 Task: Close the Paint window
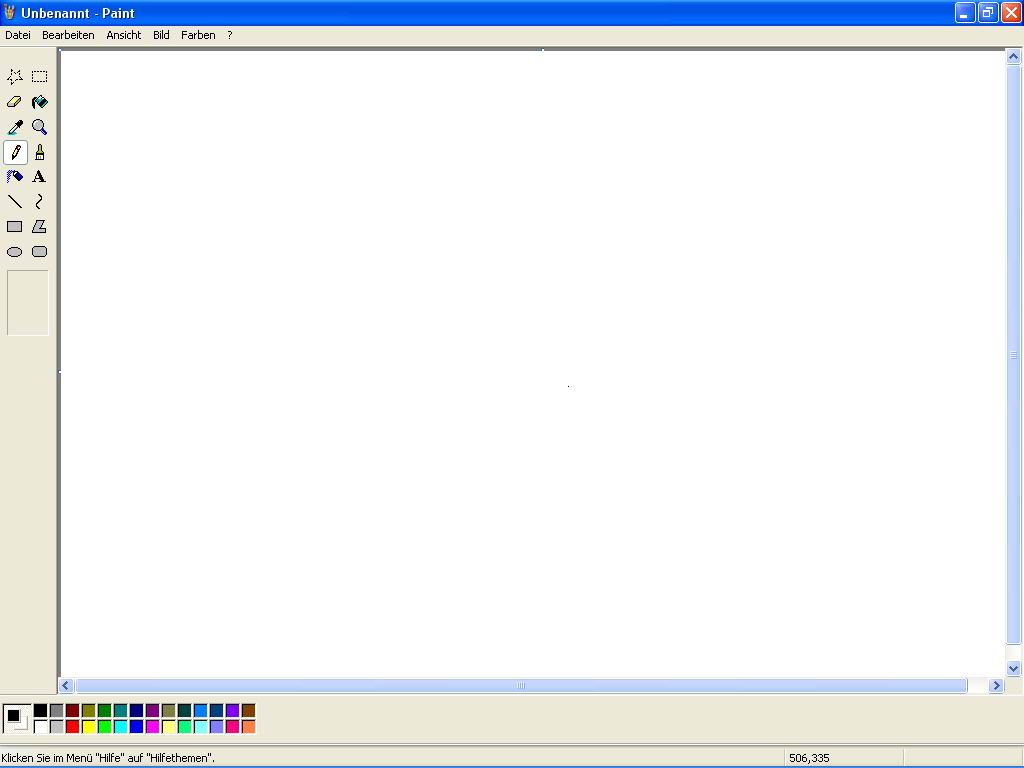(1011, 12)
